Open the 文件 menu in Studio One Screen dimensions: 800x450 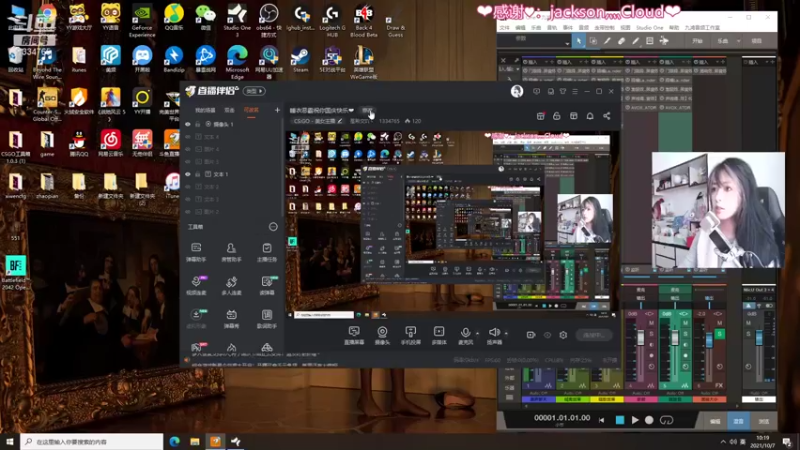pyautogui.click(x=505, y=28)
